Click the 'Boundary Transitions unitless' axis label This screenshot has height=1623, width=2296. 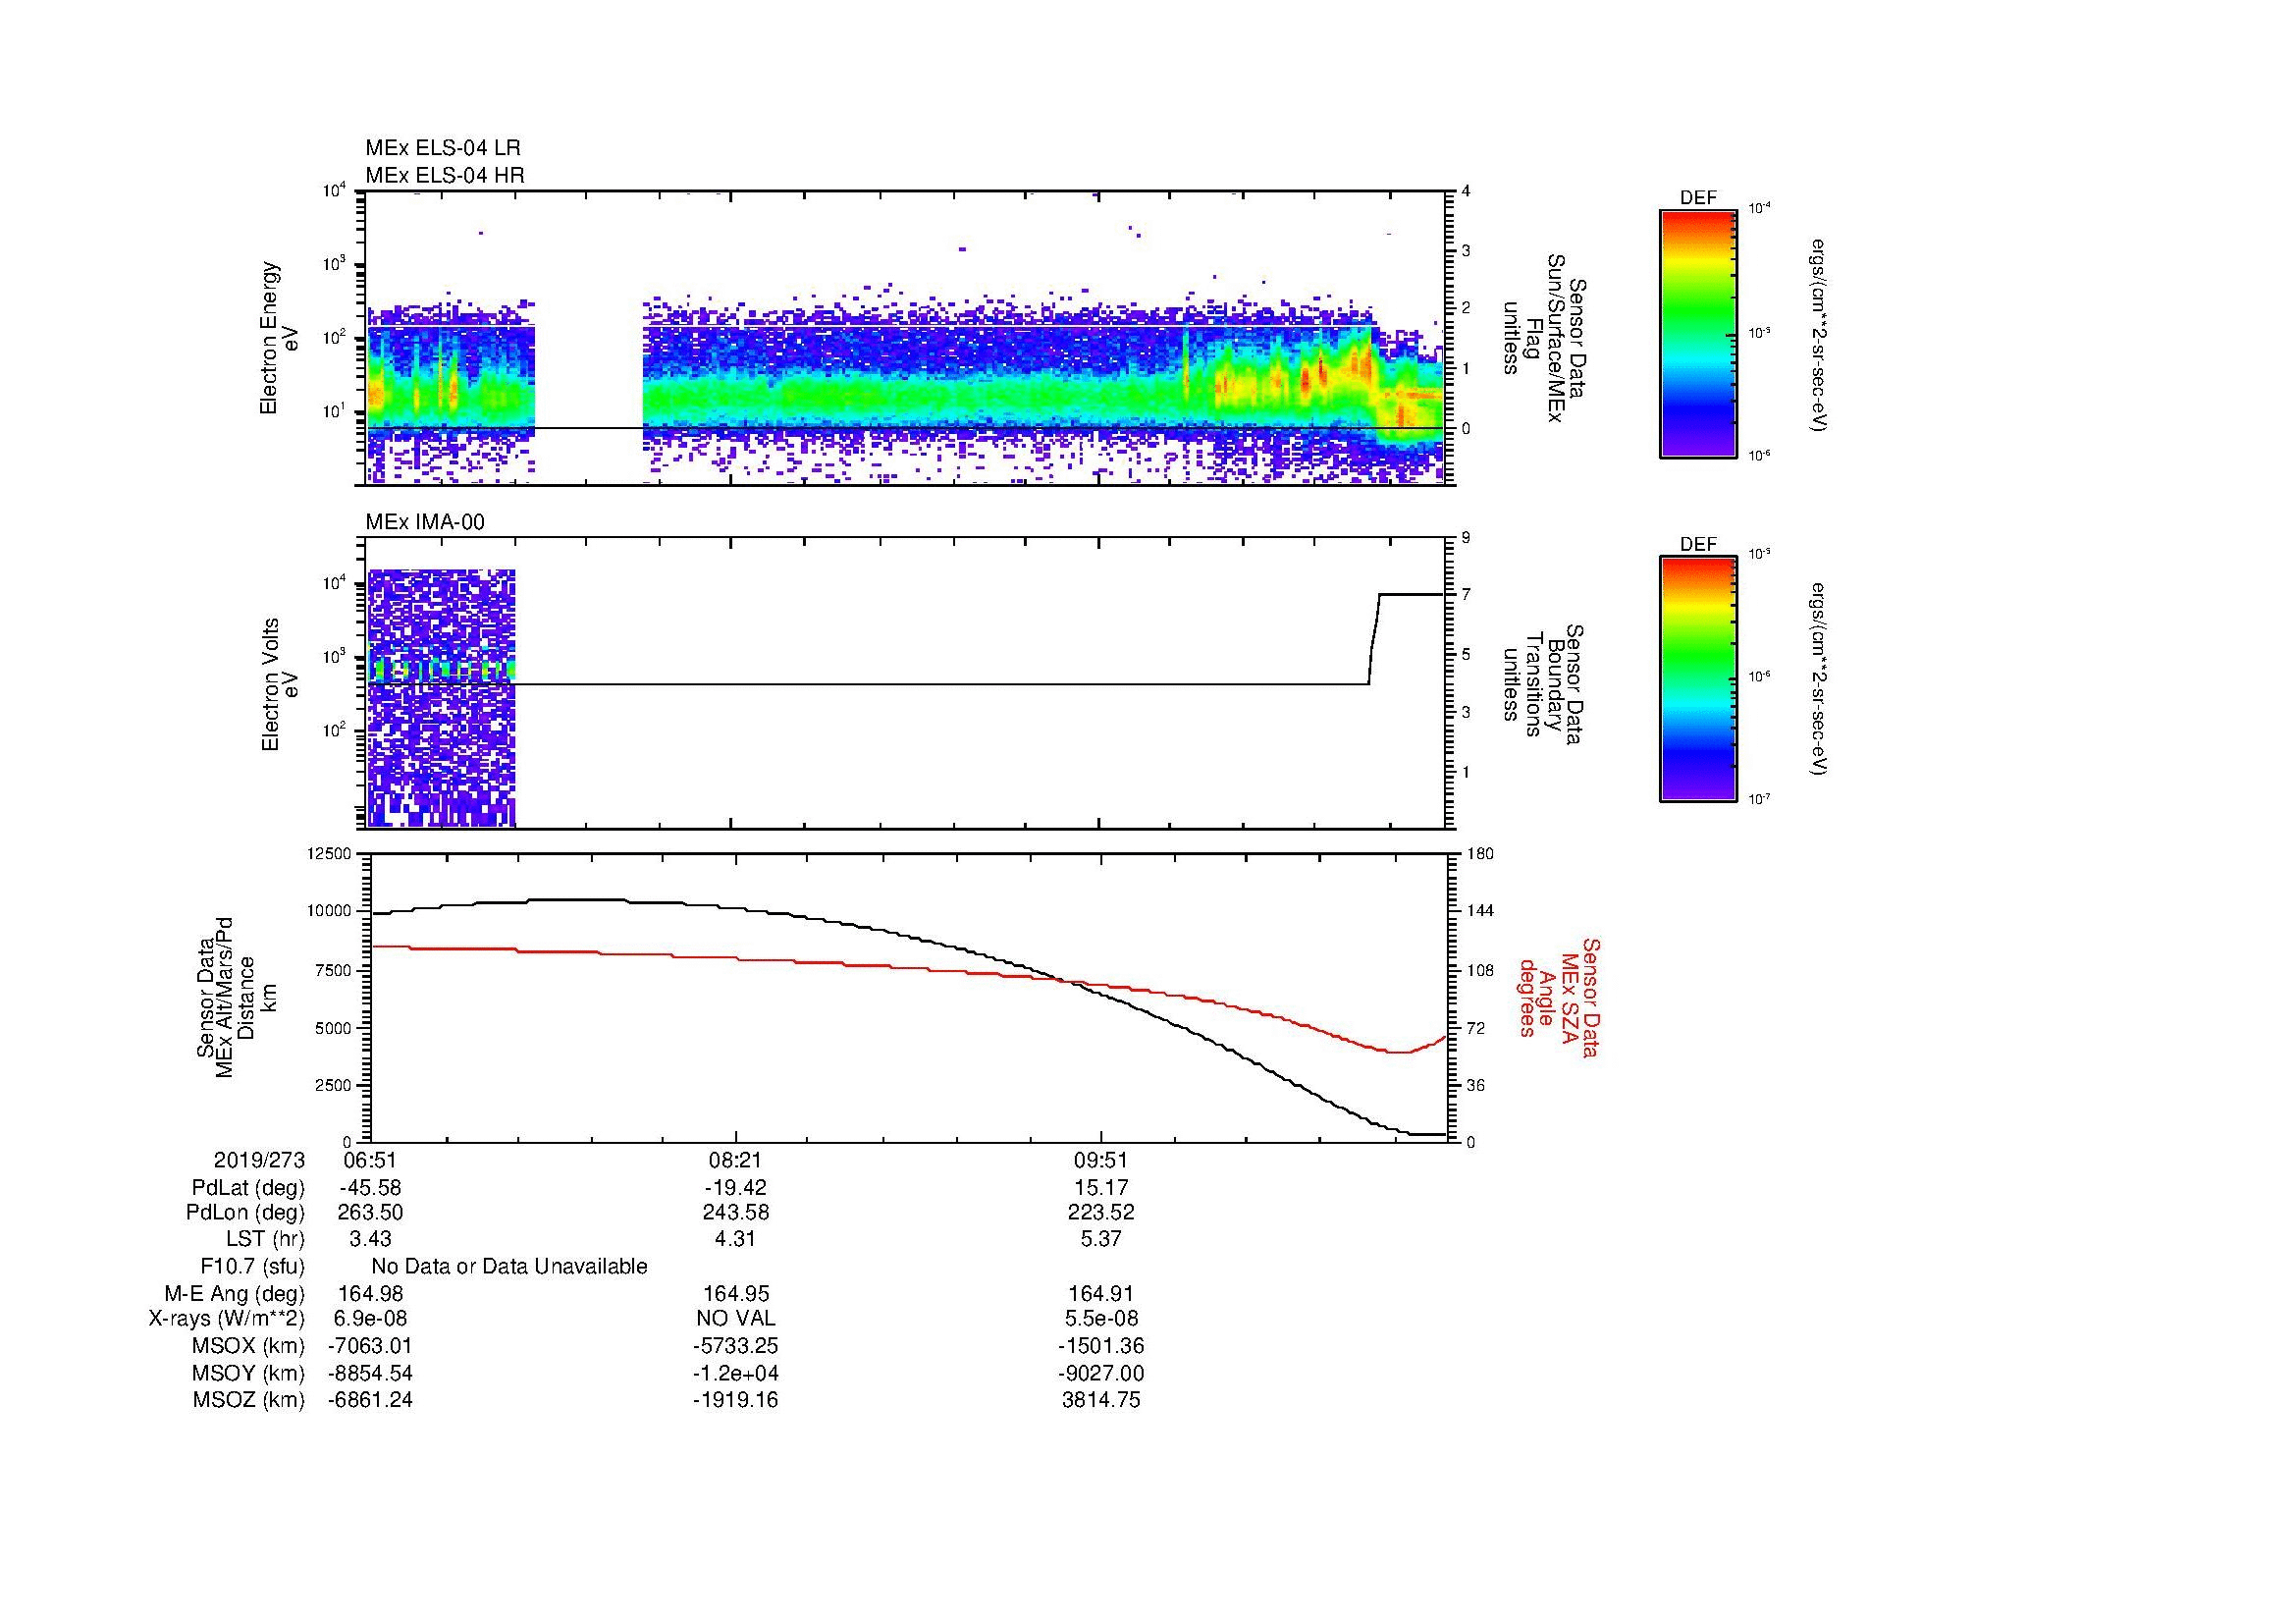coord(1544,685)
